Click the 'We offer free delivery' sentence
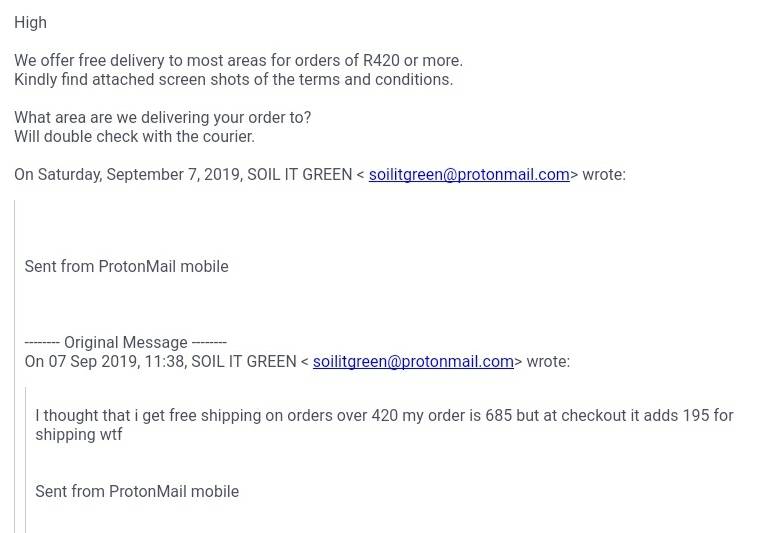This screenshot has height=533, width=765. point(239,61)
